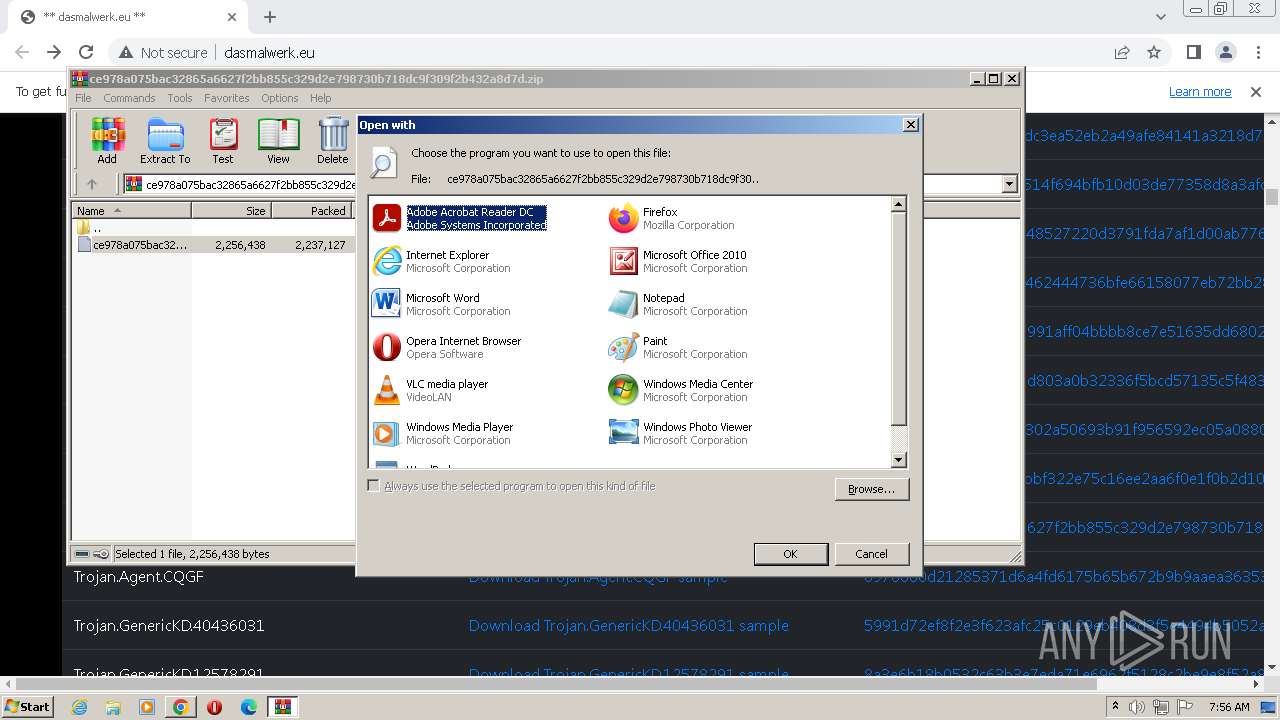1280x720 pixels.
Task: Reload the page in Chrome
Action: click(x=86, y=52)
